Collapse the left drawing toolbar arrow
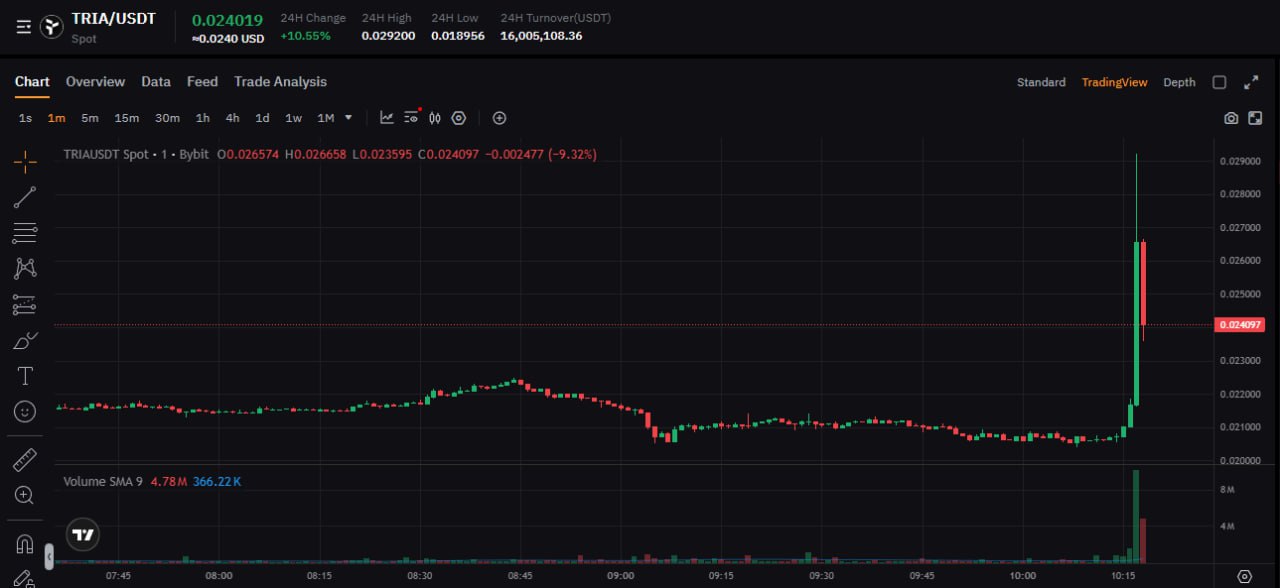The width and height of the screenshot is (1280, 588). coord(49,556)
